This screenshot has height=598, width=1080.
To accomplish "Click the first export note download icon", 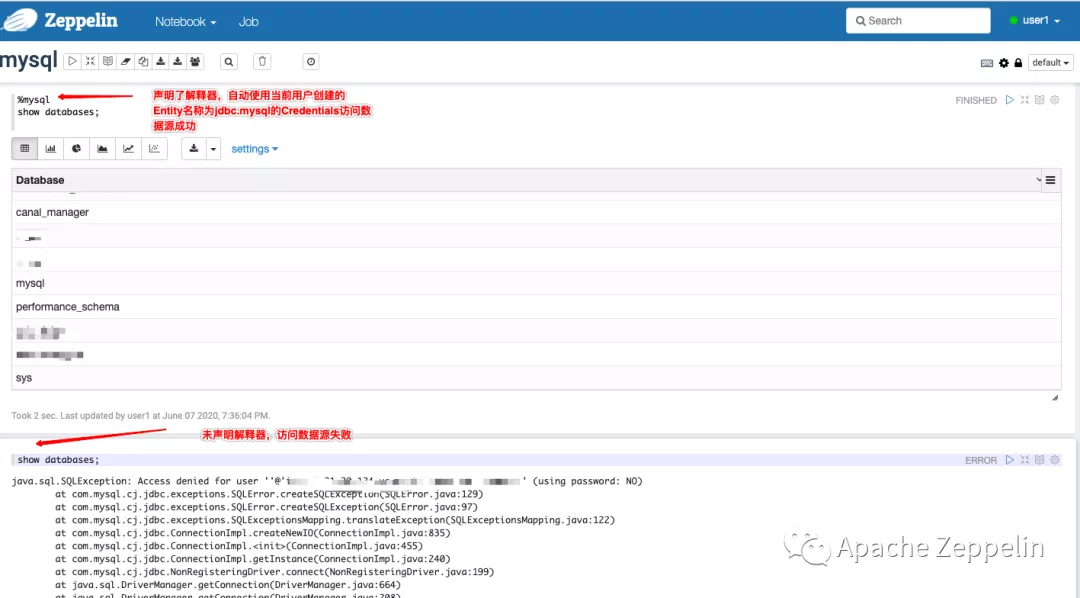I will point(160,61).
